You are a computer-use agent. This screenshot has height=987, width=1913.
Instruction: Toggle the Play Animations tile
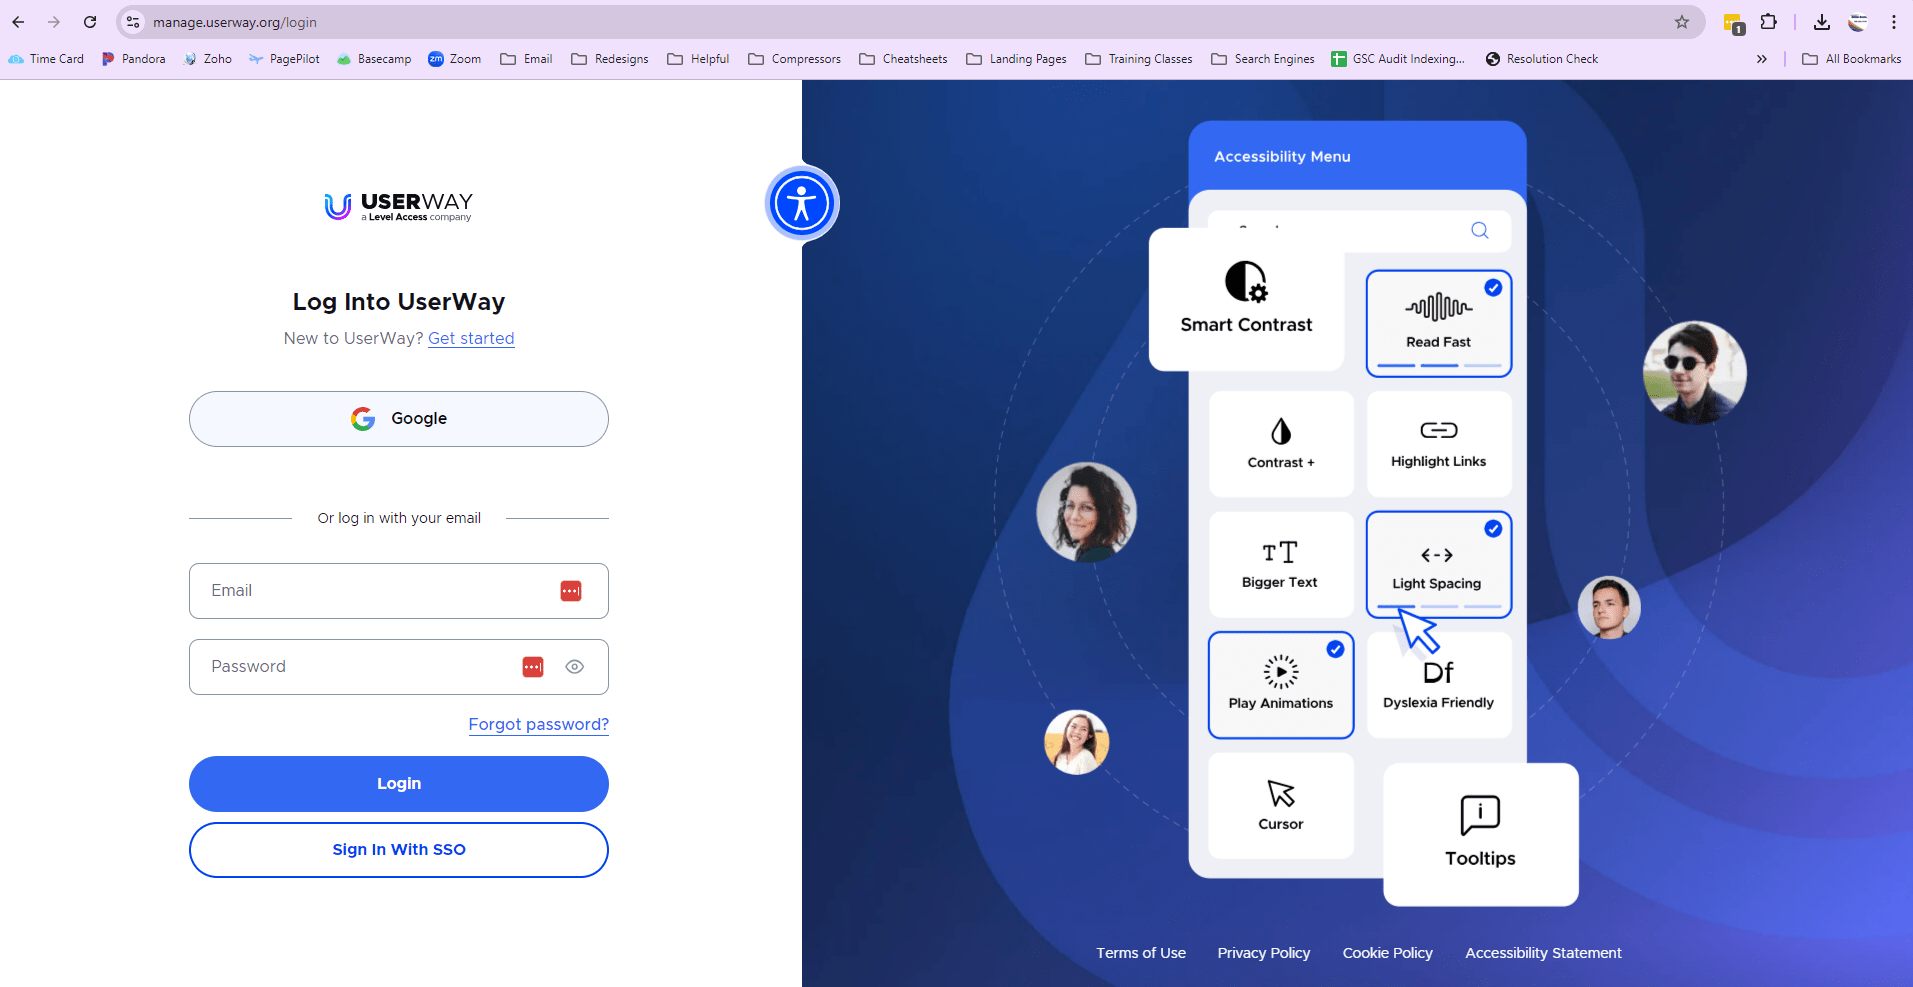tap(1280, 685)
